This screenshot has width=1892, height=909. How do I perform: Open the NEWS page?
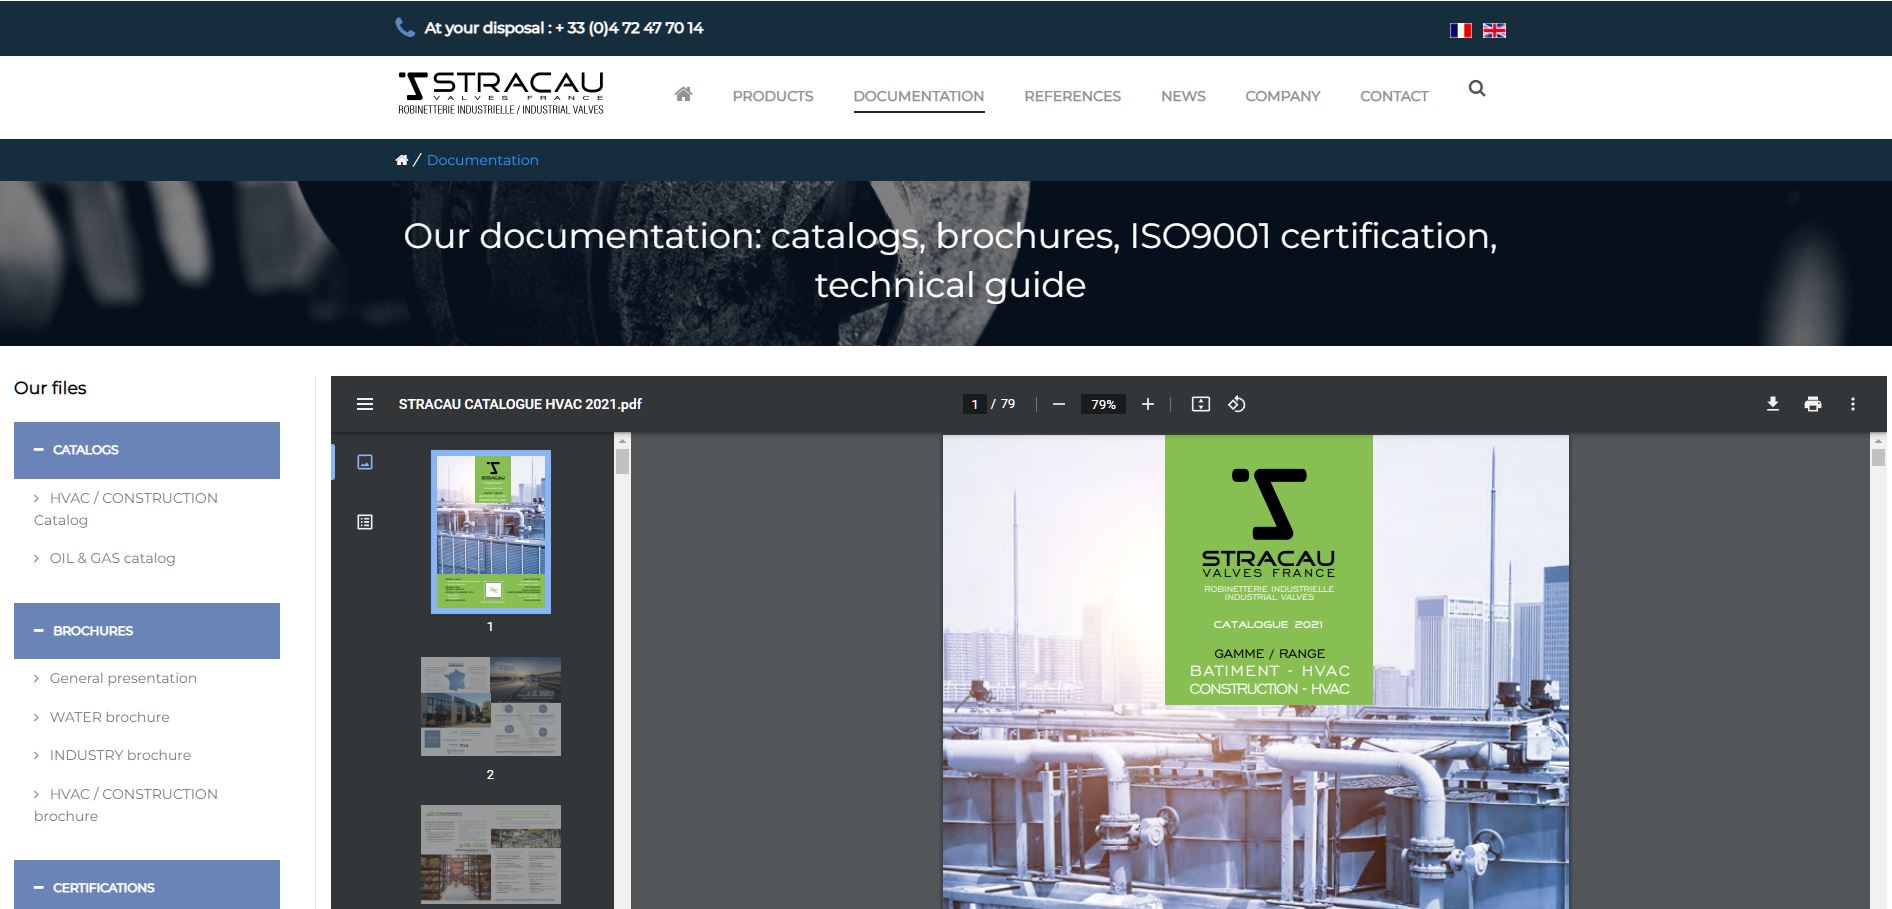[1183, 96]
